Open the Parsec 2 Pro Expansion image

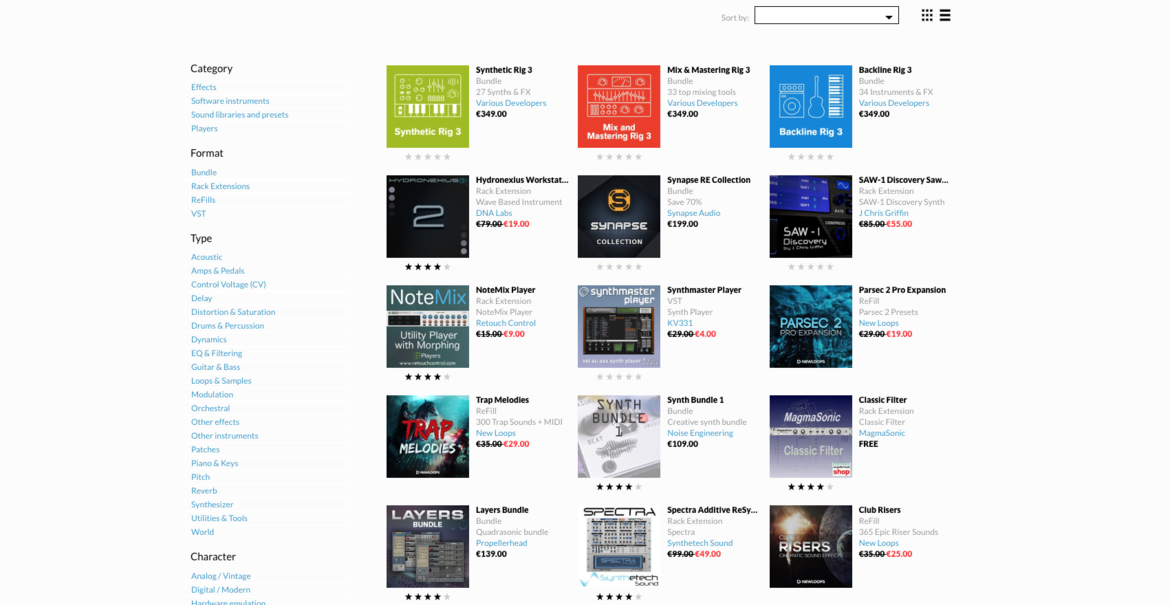pyautogui.click(x=810, y=326)
